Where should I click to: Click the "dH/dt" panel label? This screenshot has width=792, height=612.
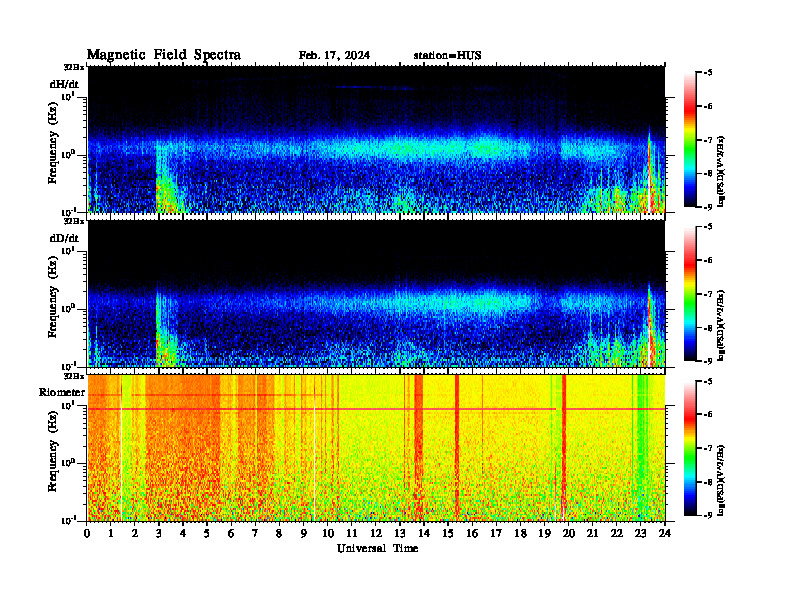(x=64, y=84)
